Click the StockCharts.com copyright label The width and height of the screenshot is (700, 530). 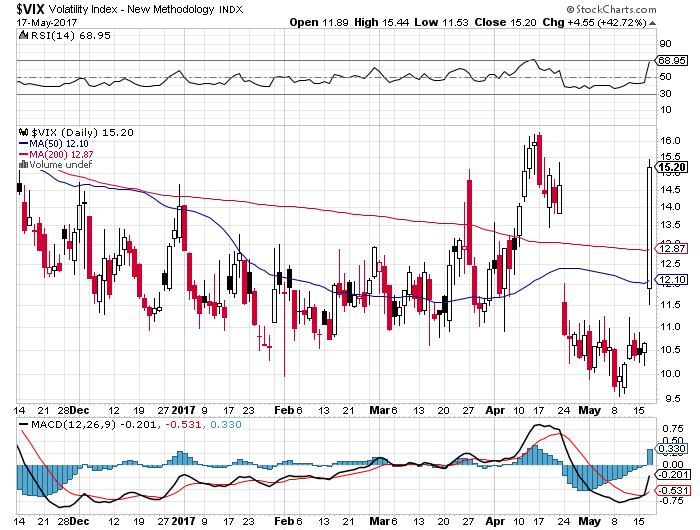pos(612,9)
